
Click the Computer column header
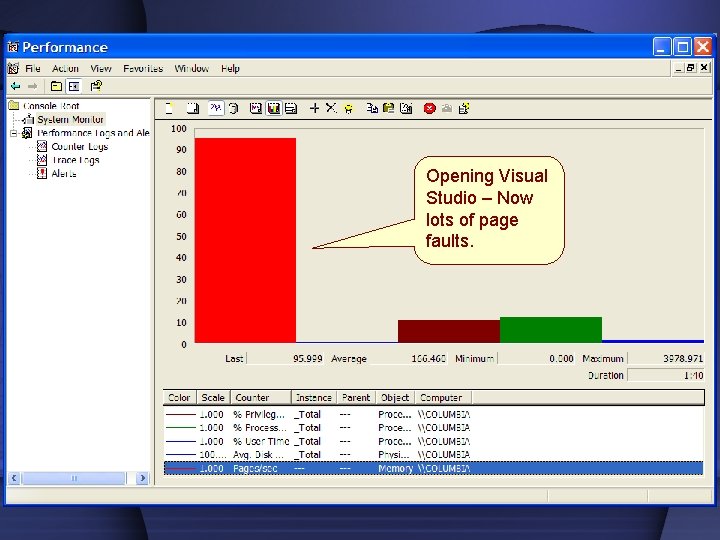443,398
